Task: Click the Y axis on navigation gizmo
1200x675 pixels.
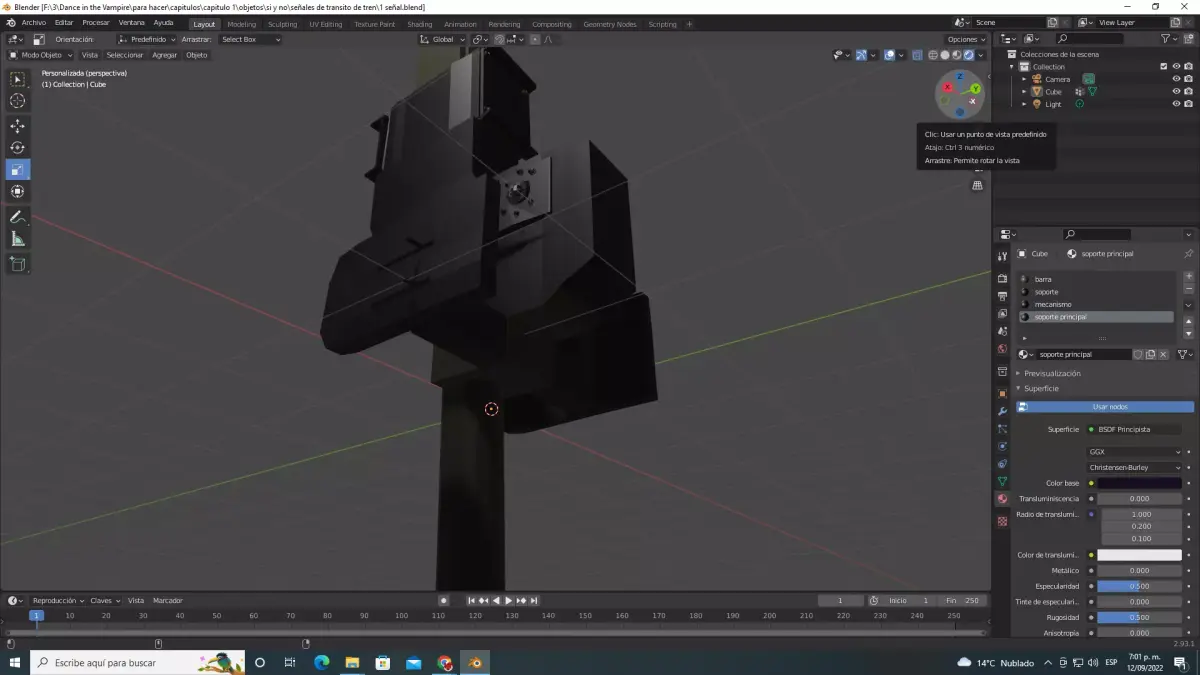Action: click(975, 89)
